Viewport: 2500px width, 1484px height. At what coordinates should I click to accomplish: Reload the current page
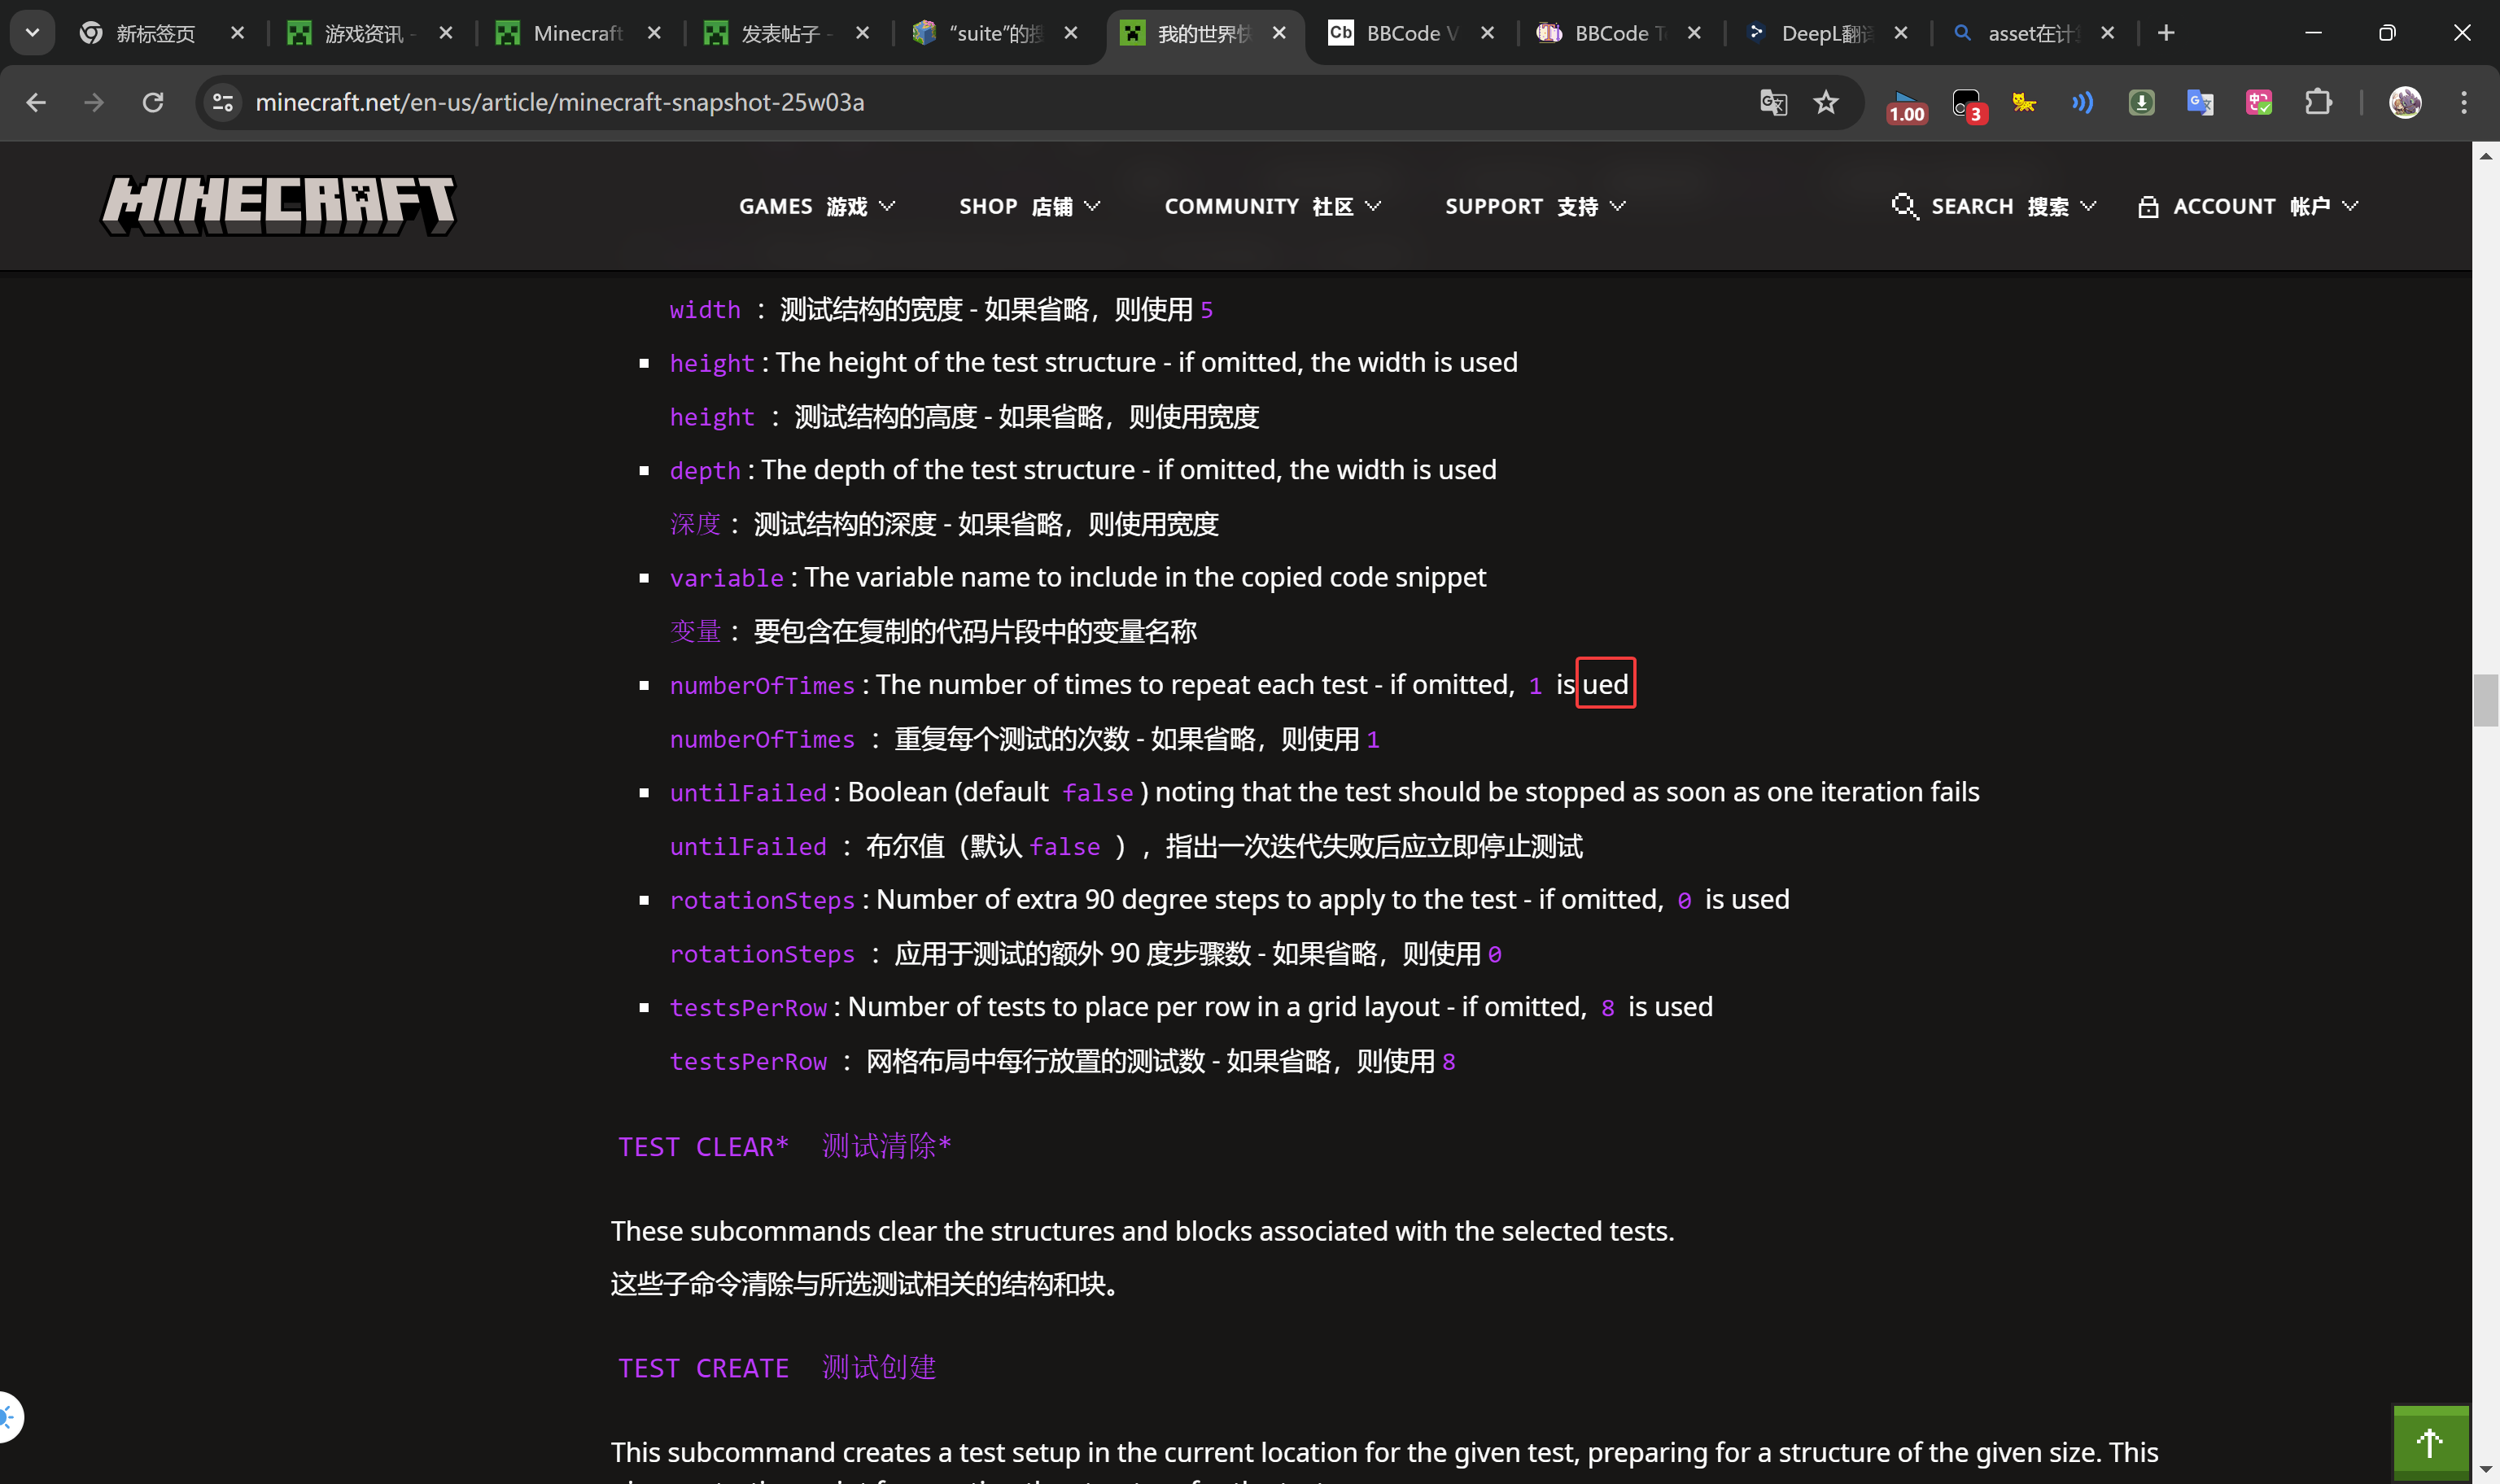click(x=153, y=102)
